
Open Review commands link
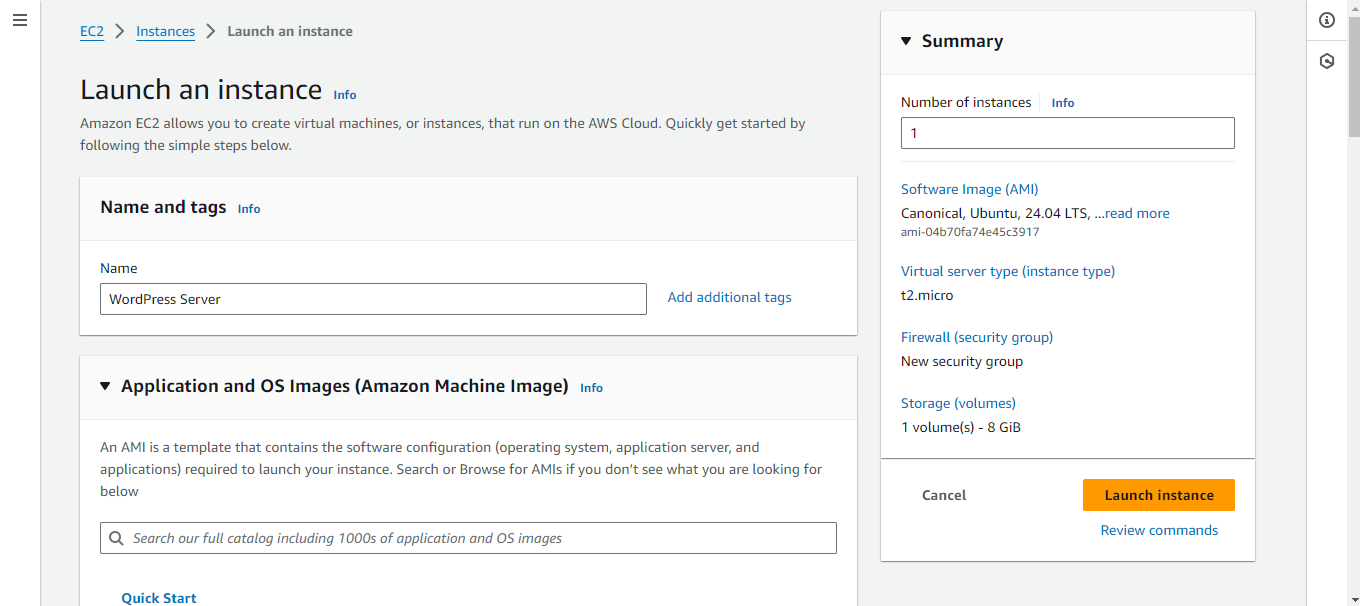point(1159,530)
